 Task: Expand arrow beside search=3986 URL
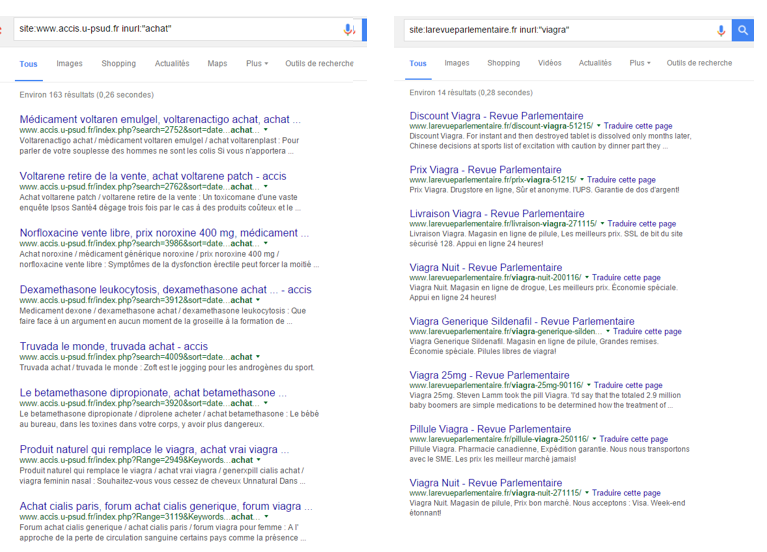pyautogui.click(x=266, y=244)
